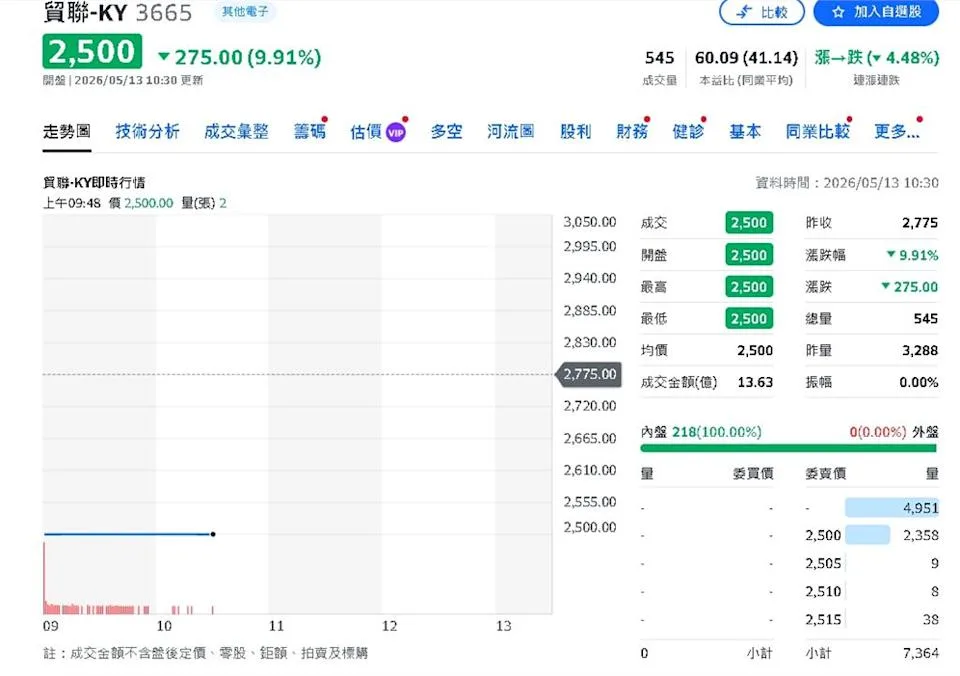Click the 昨量 3,288 value
This screenshot has width=960, height=676.
pyautogui.click(x=920, y=350)
